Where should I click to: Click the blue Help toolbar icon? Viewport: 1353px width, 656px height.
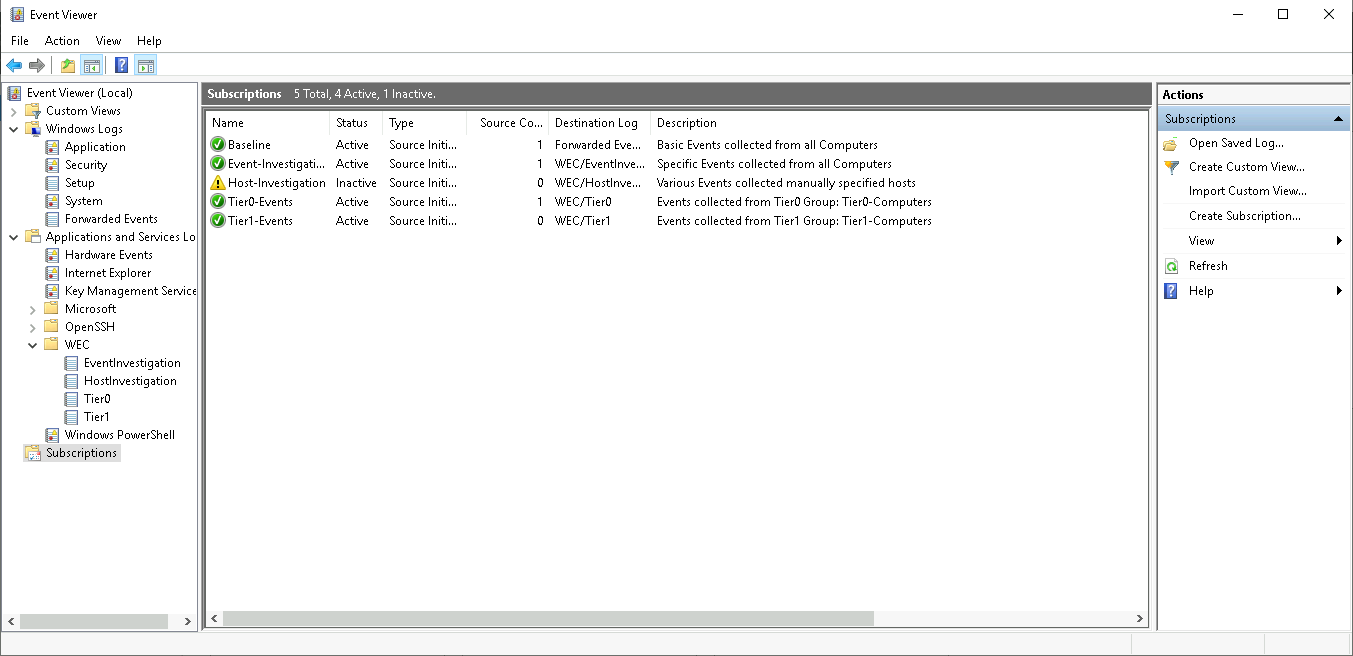(121, 66)
